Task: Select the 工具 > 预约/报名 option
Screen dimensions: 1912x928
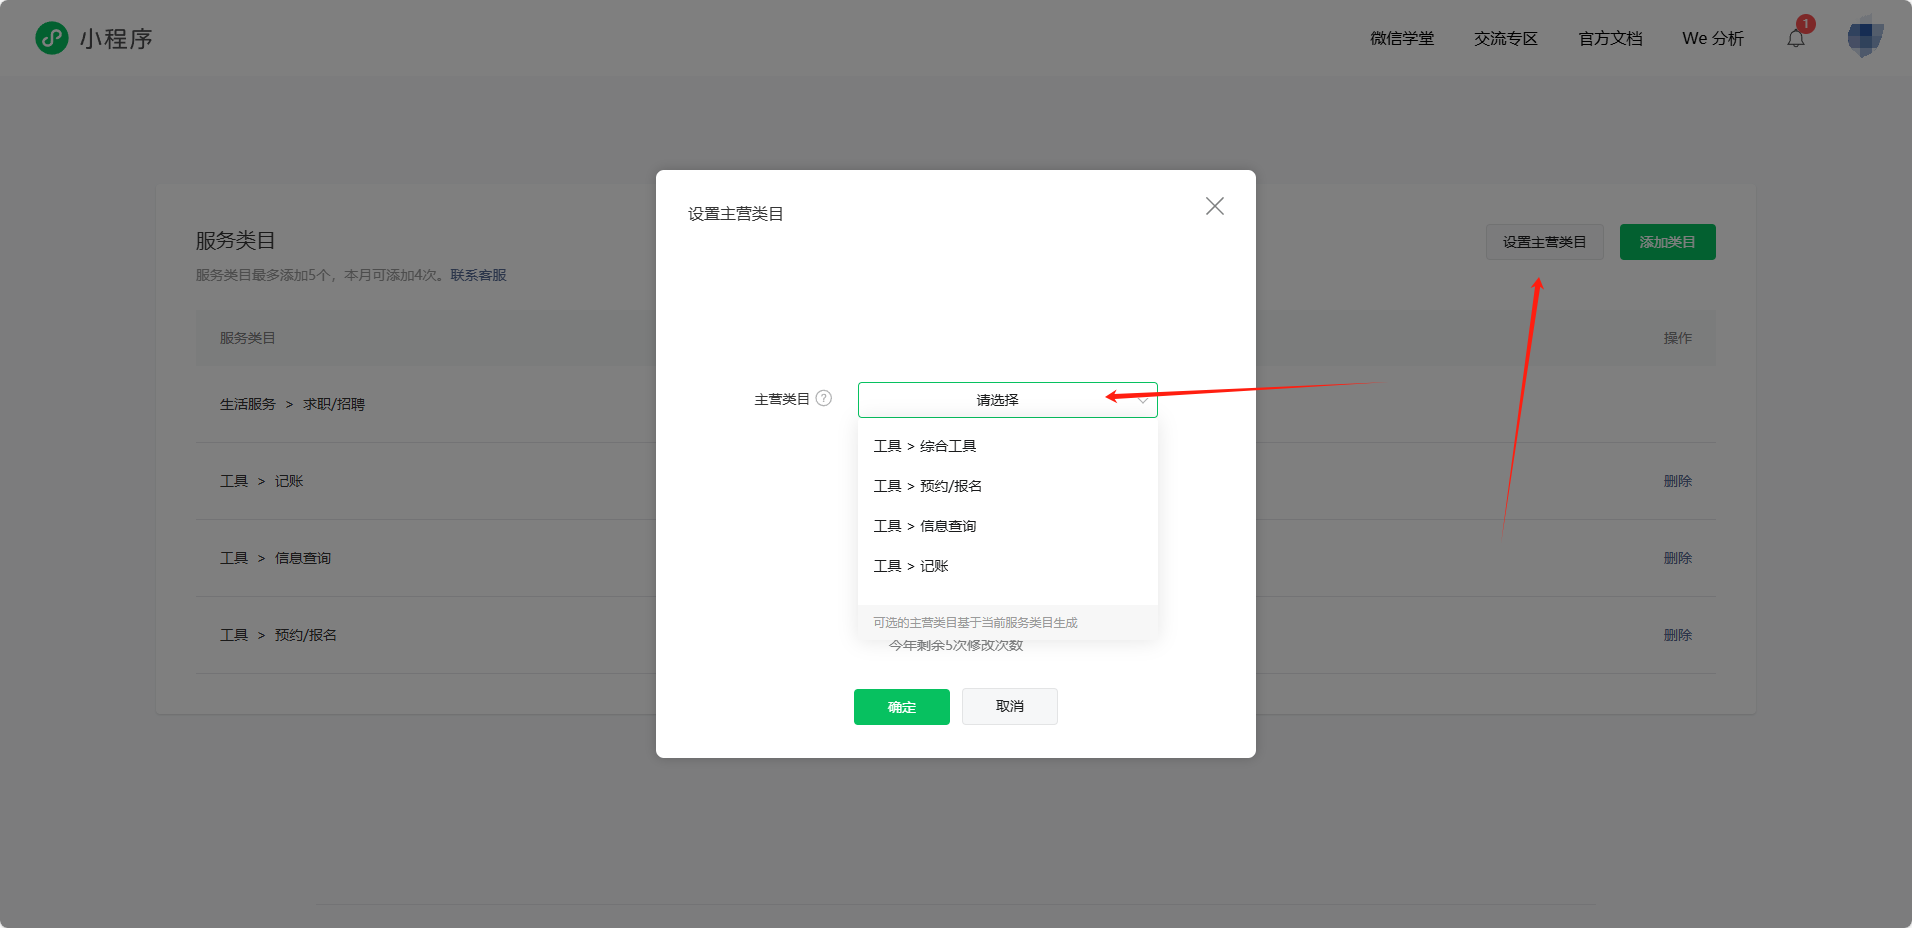Action: click(x=928, y=485)
